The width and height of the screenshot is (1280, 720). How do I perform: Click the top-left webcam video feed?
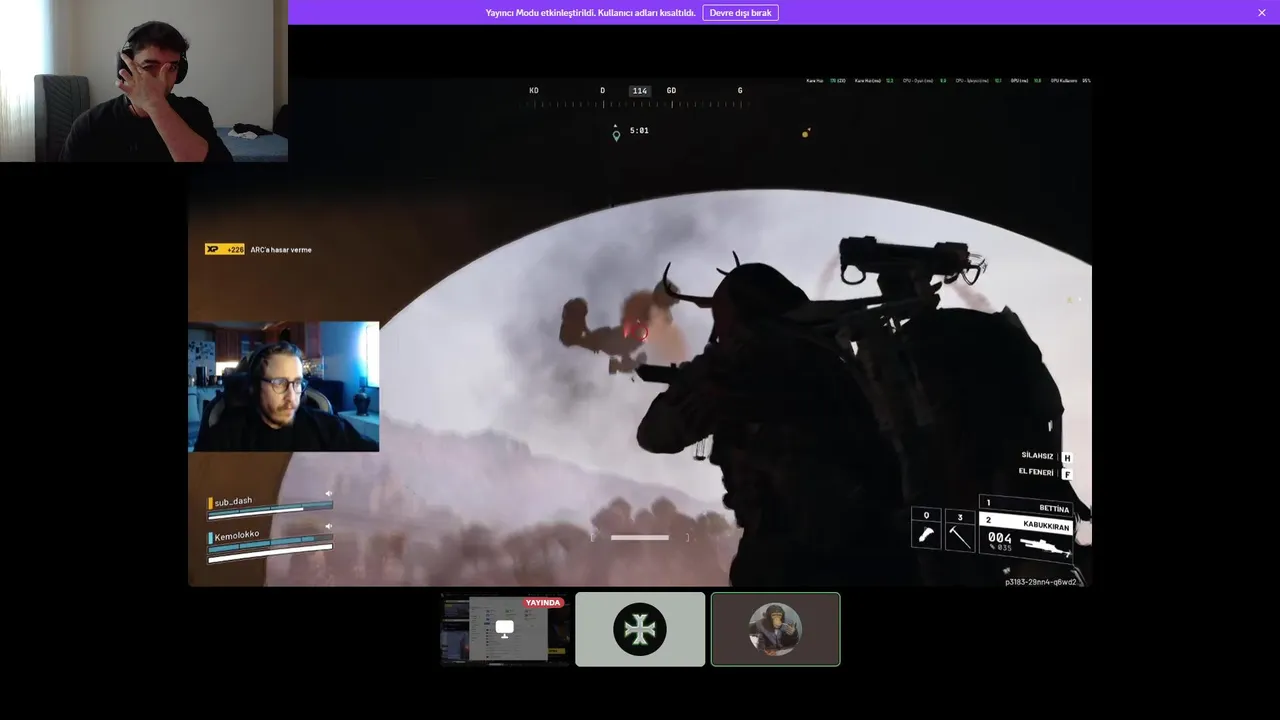(144, 81)
